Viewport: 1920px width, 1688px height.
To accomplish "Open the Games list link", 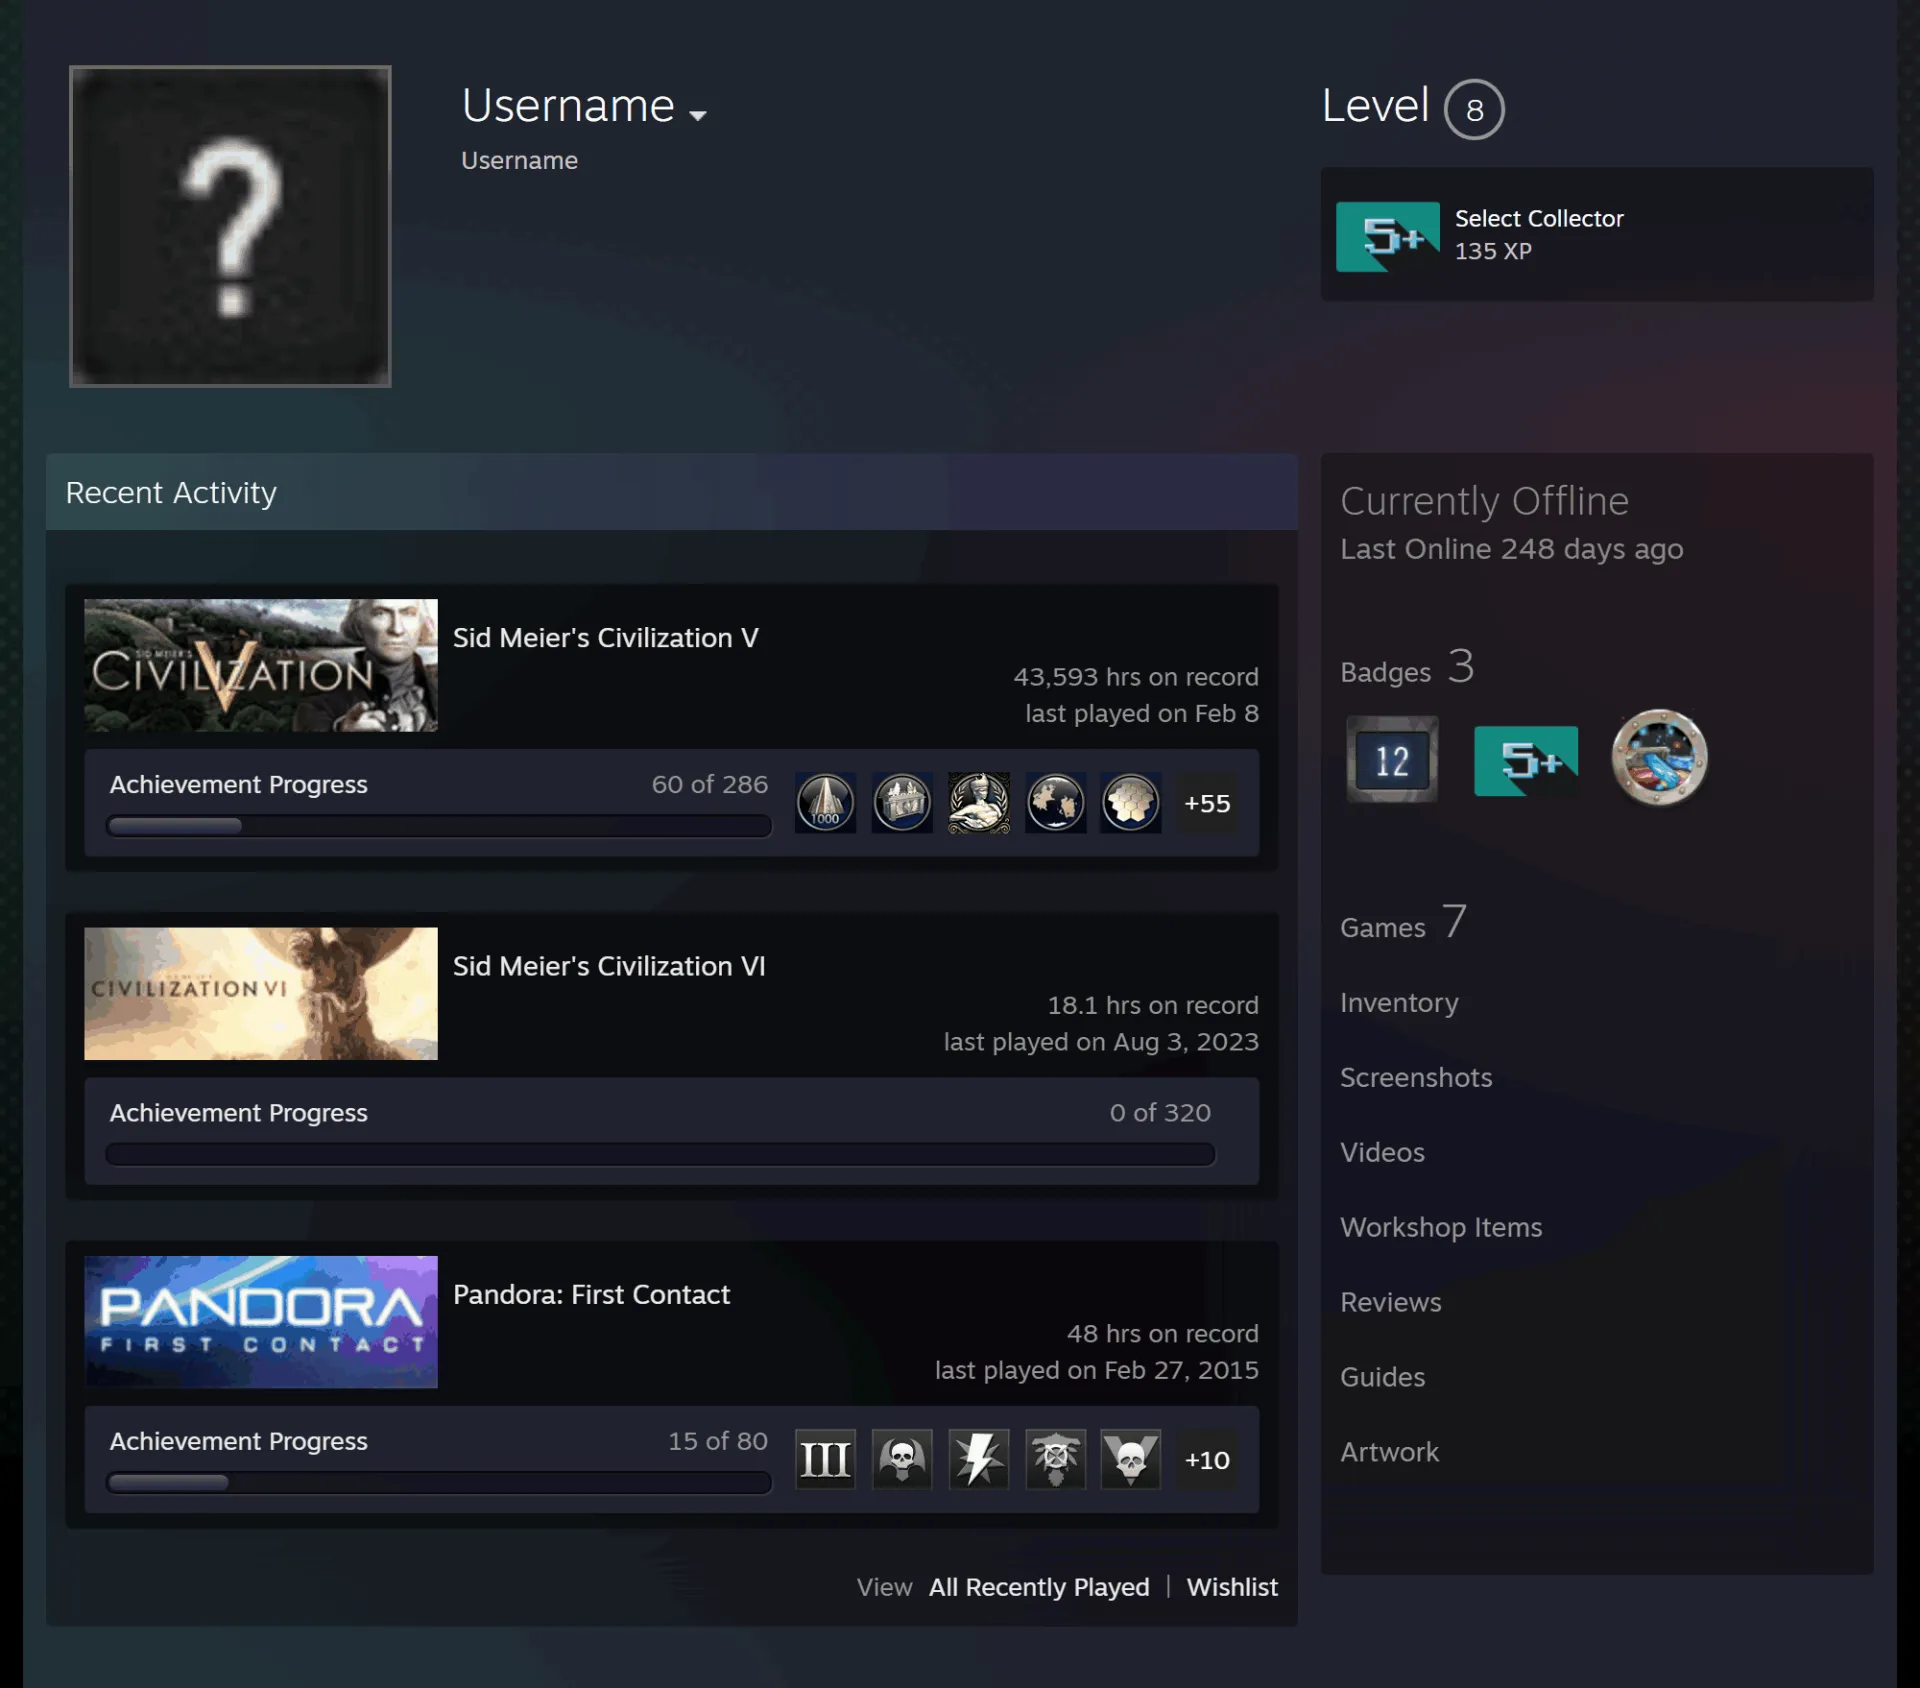I will point(1404,922).
